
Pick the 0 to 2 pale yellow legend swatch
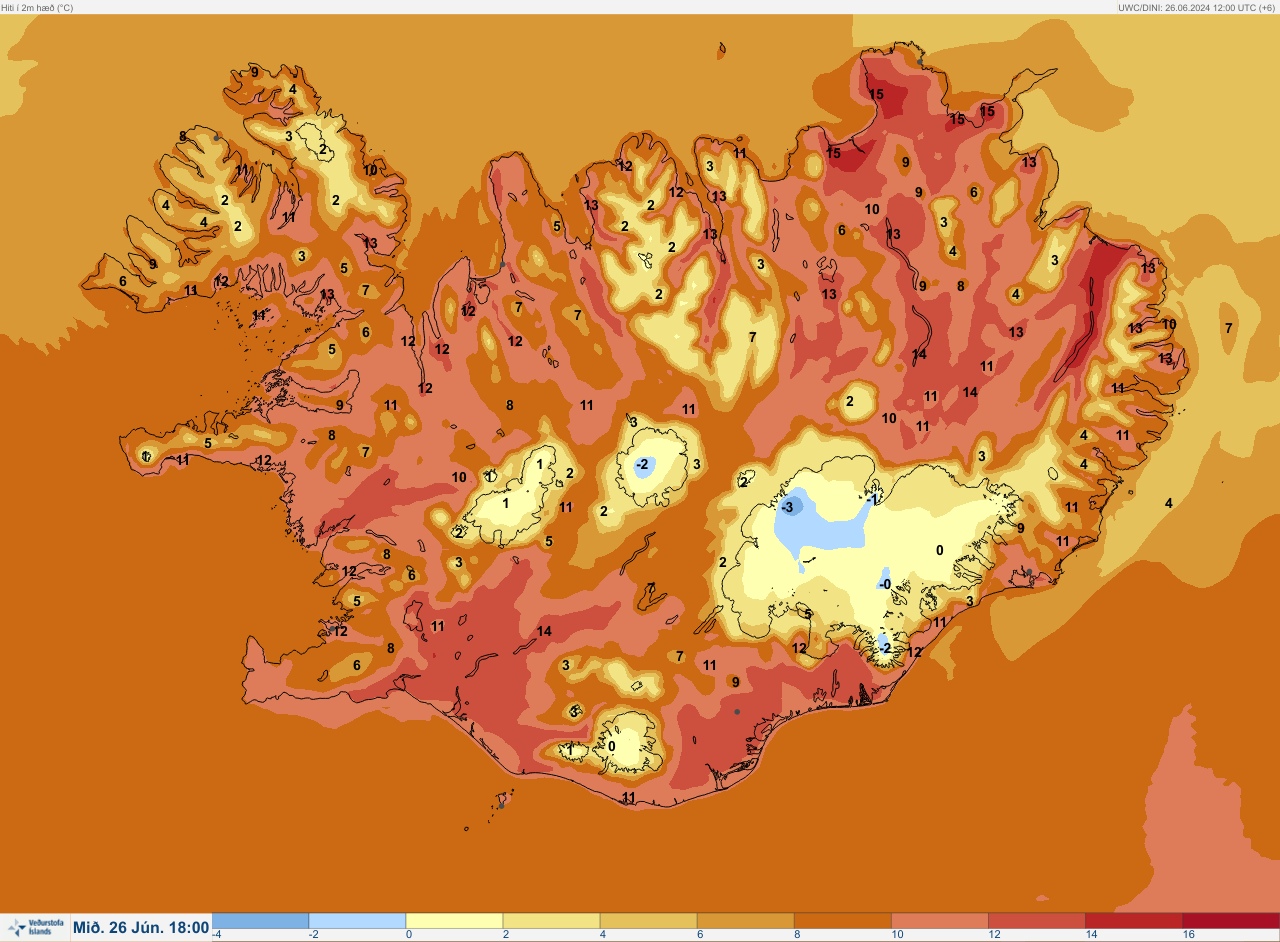[454, 921]
